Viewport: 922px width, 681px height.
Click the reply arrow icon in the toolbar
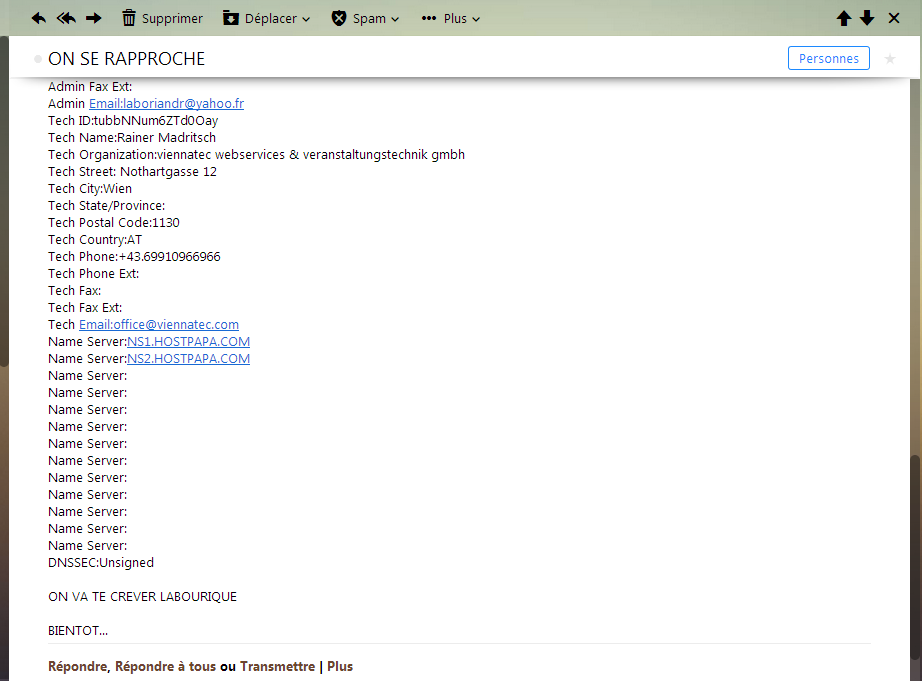39,18
